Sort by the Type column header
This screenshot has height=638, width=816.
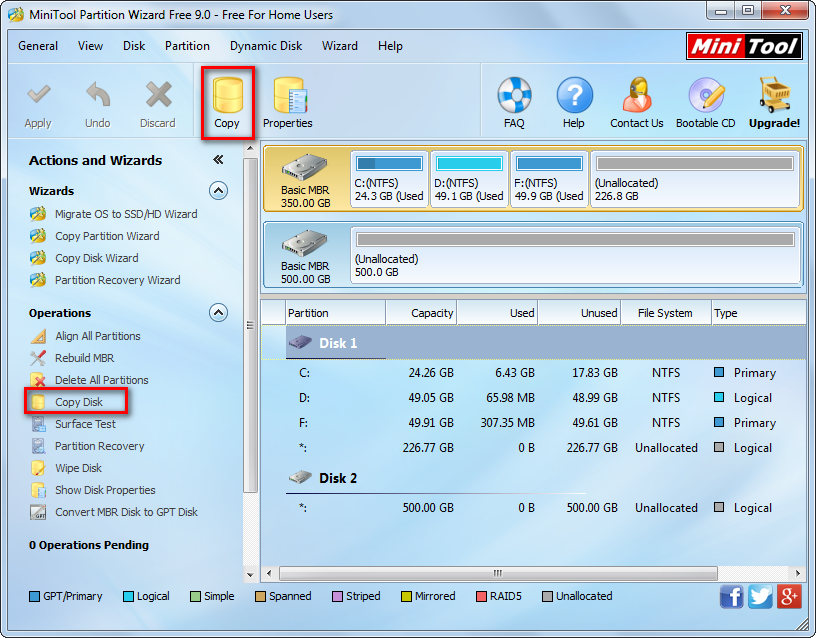tap(758, 313)
